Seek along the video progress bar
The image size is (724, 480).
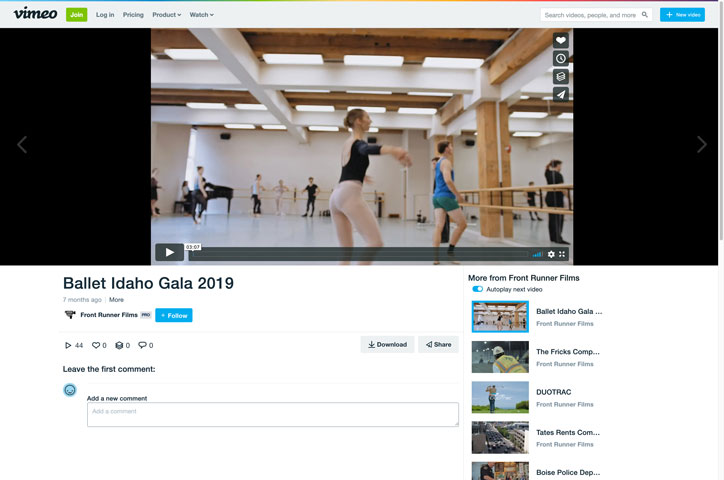pyautogui.click(x=358, y=254)
